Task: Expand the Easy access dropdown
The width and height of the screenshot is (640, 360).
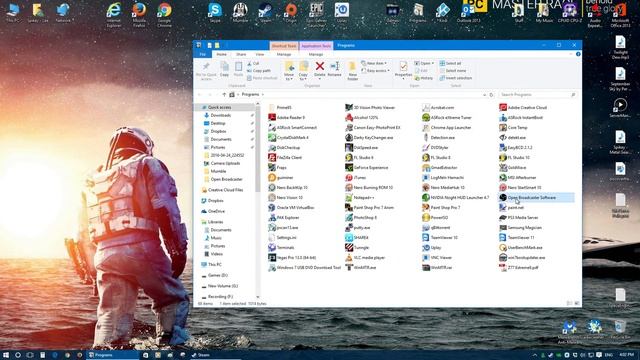Action: 375,71
